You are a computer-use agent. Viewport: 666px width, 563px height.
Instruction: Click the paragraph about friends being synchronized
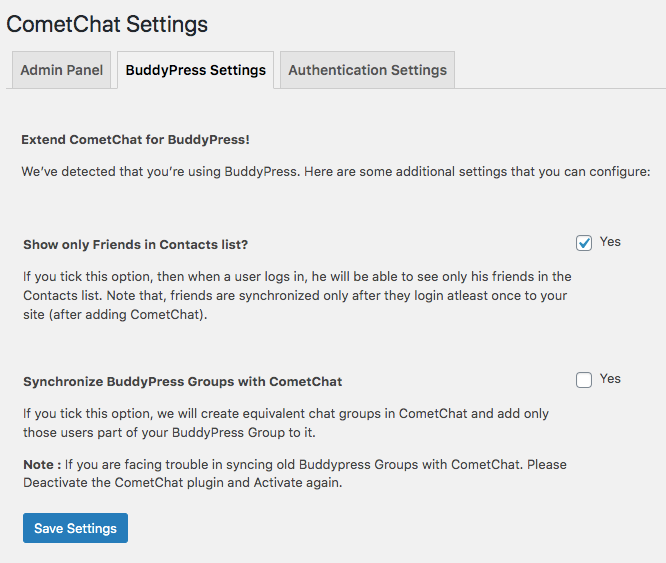(x=296, y=295)
